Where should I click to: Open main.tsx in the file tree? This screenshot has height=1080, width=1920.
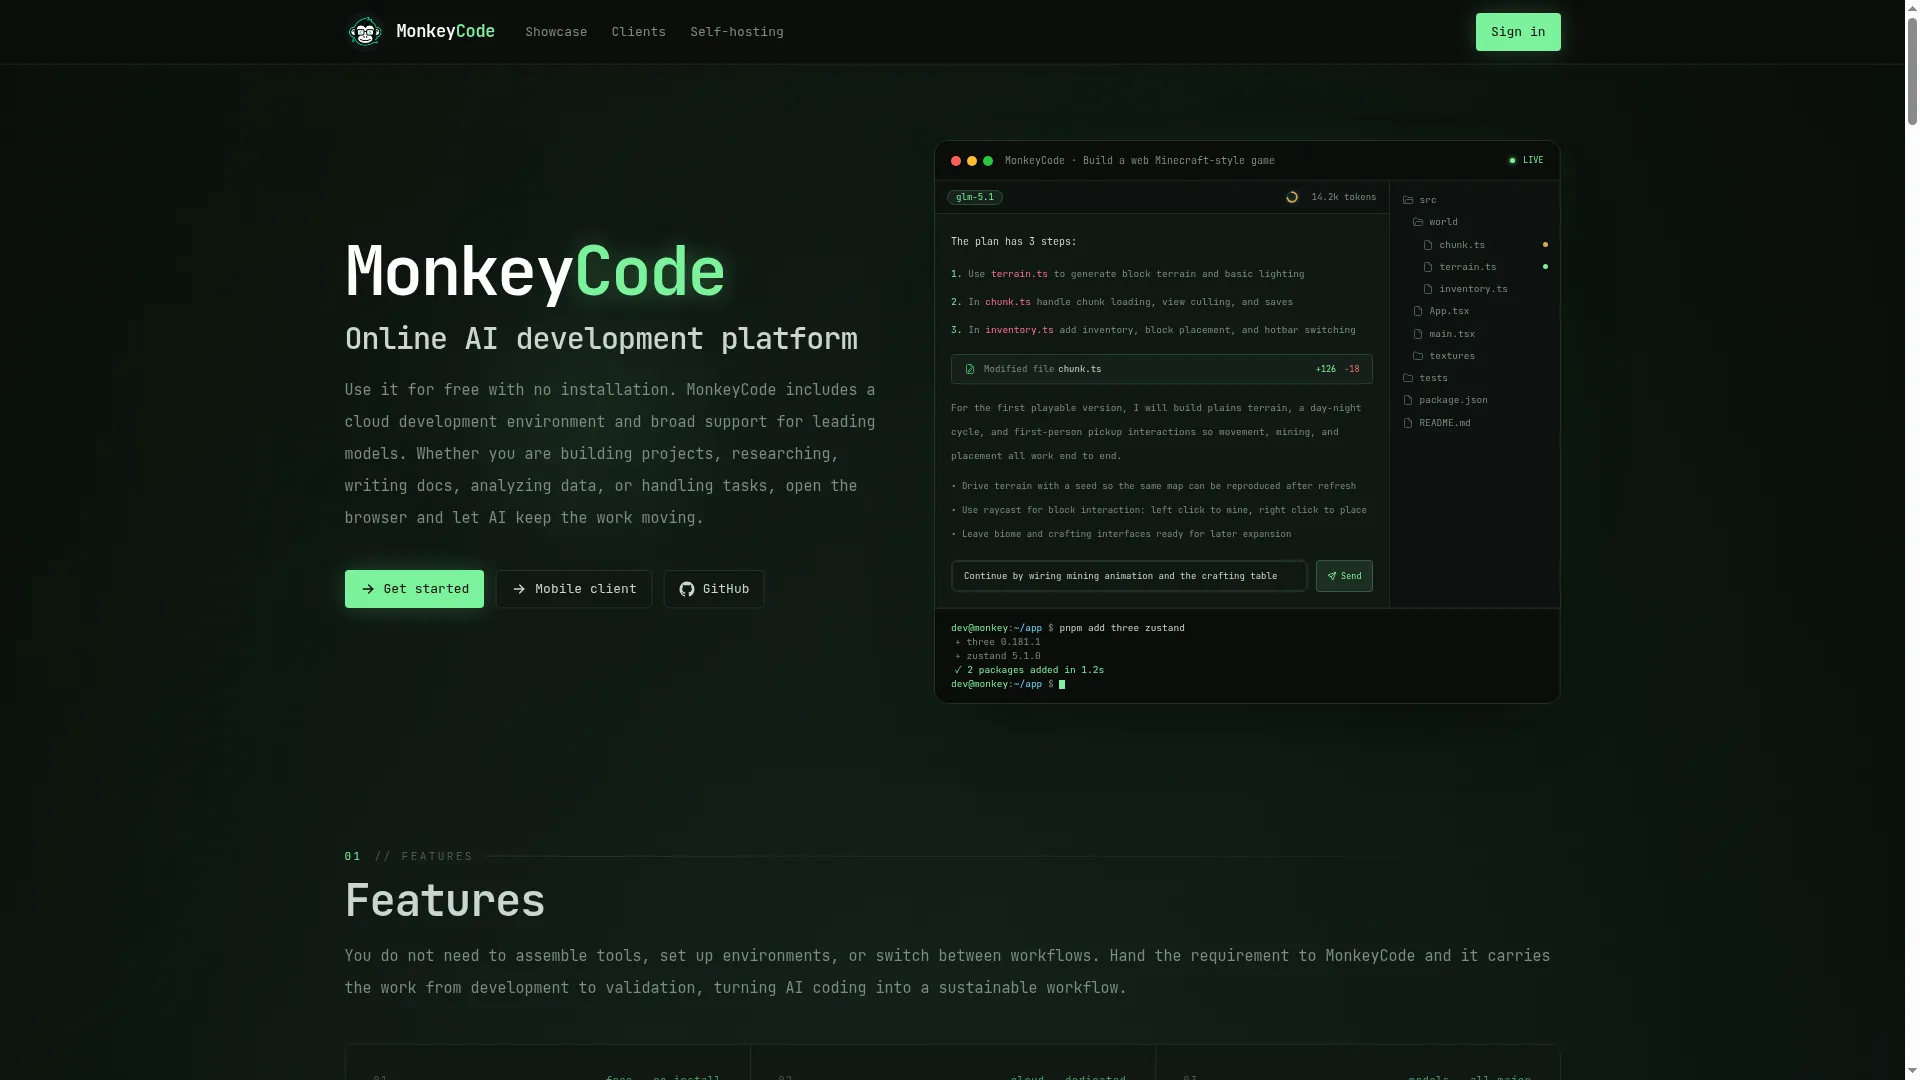pos(1444,334)
